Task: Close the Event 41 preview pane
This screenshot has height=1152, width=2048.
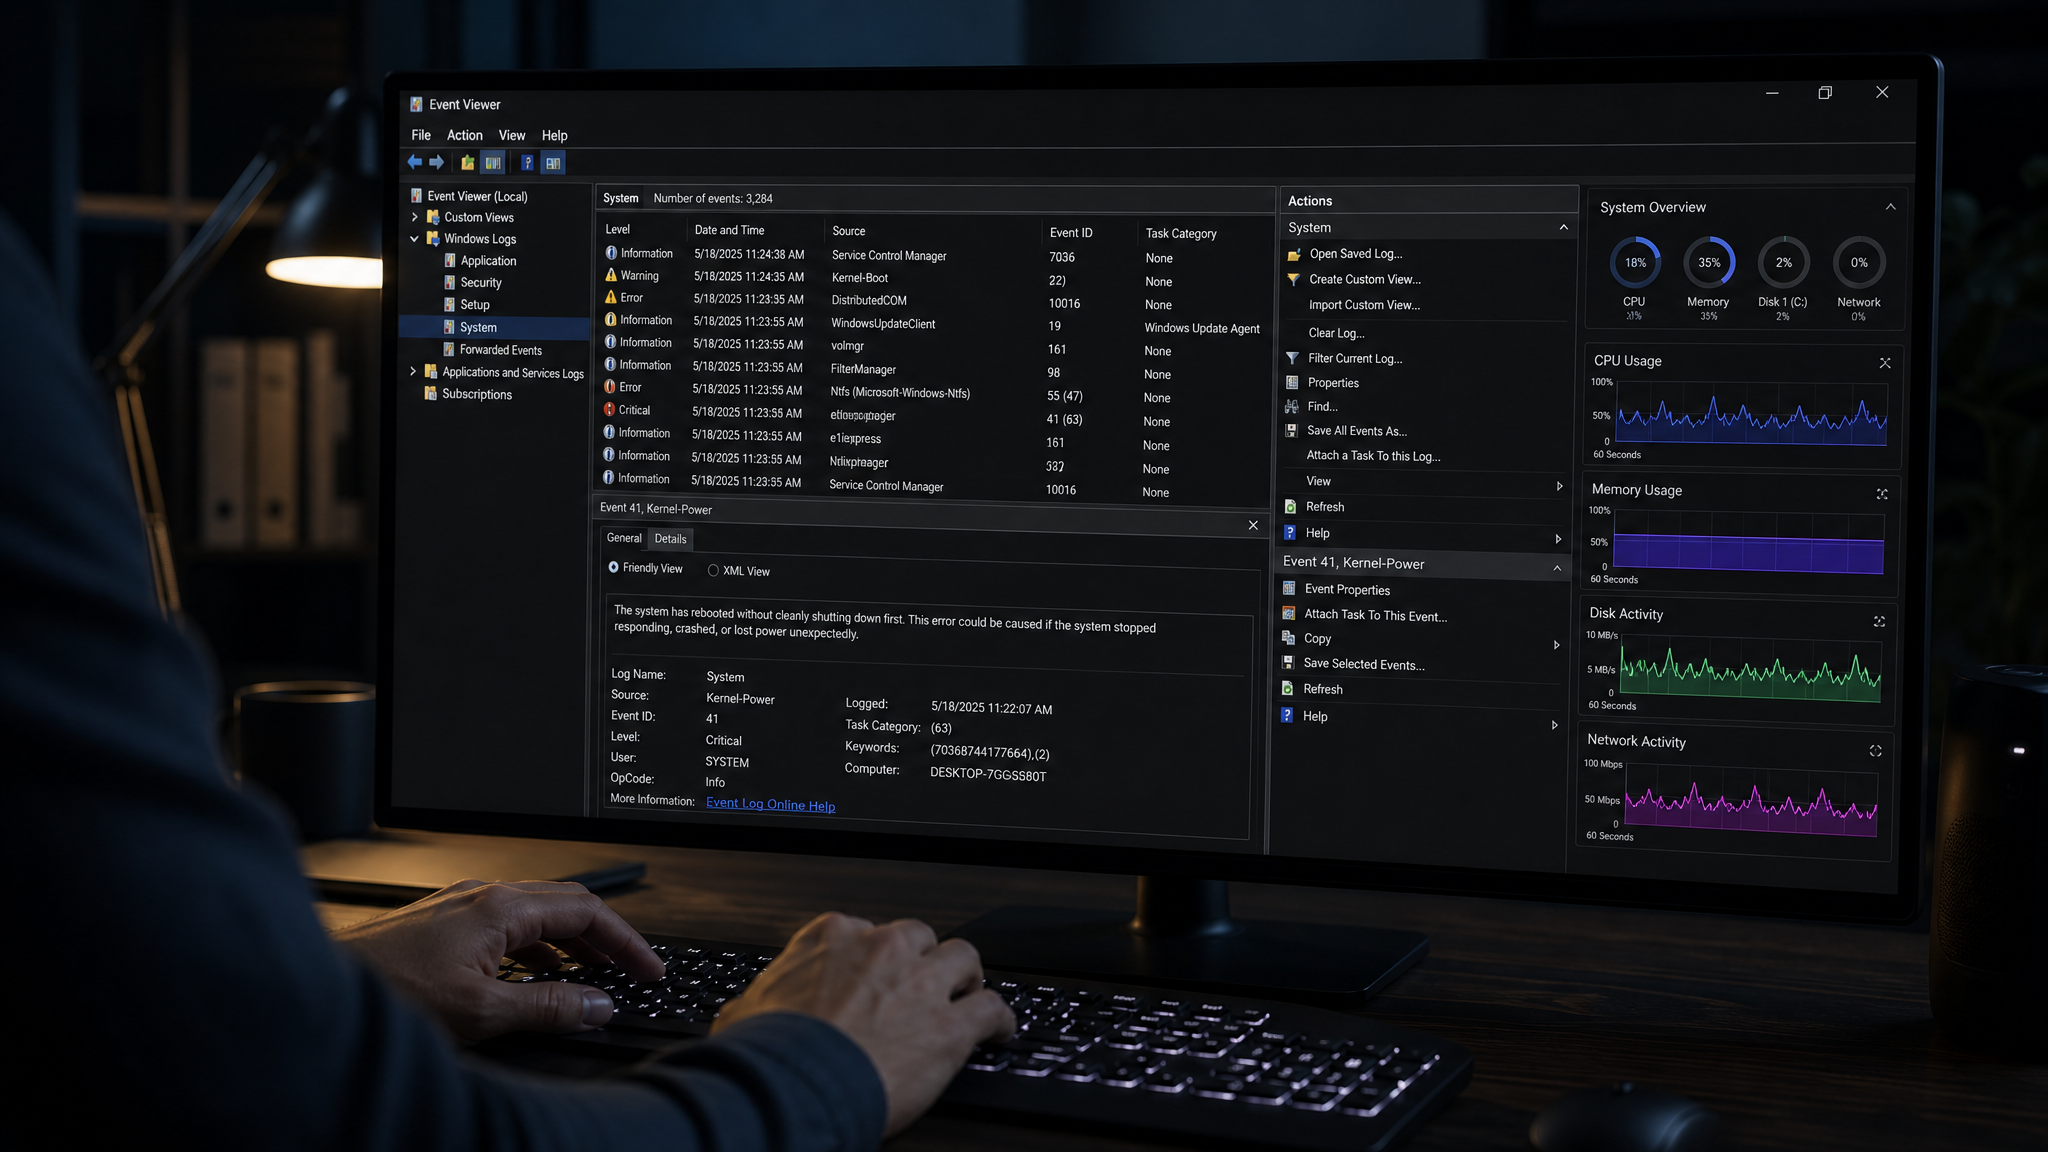Action: coord(1253,525)
